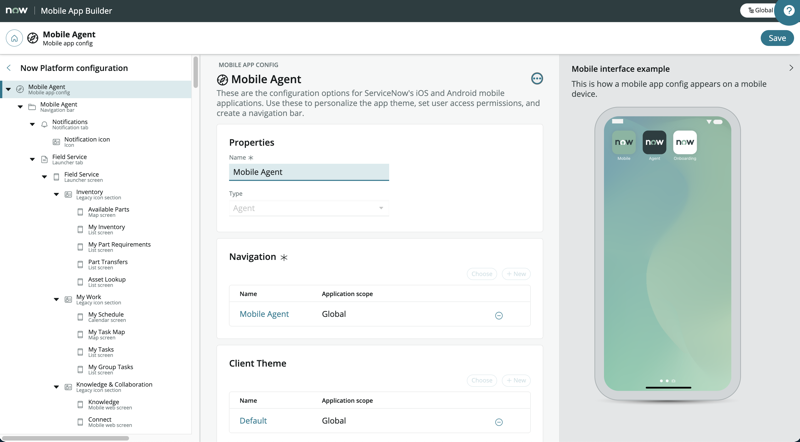Click the Connect screen icon
800x442 pixels.
(x=80, y=422)
